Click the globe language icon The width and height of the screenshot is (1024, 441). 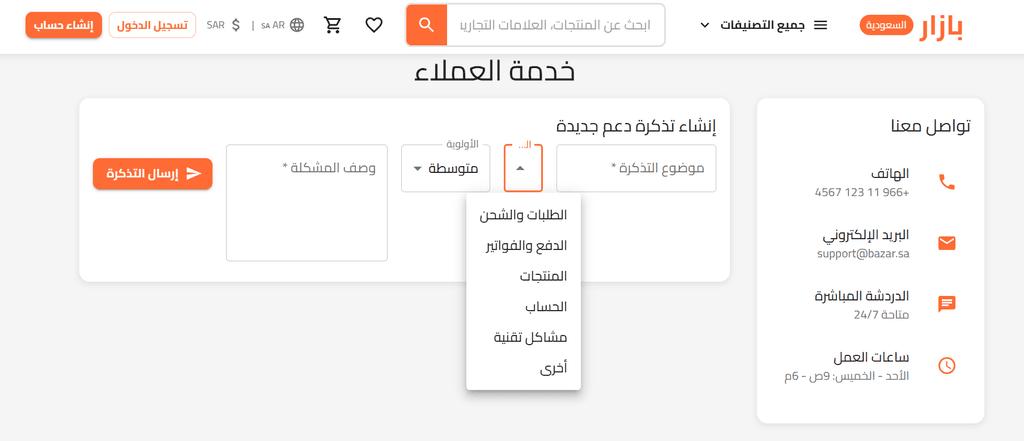[297, 25]
